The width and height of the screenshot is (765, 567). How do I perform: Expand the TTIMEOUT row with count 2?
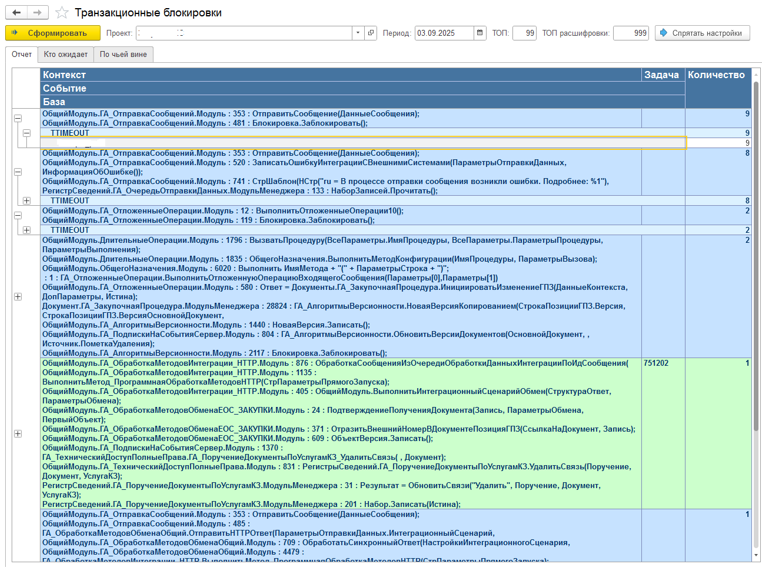click(x=27, y=230)
